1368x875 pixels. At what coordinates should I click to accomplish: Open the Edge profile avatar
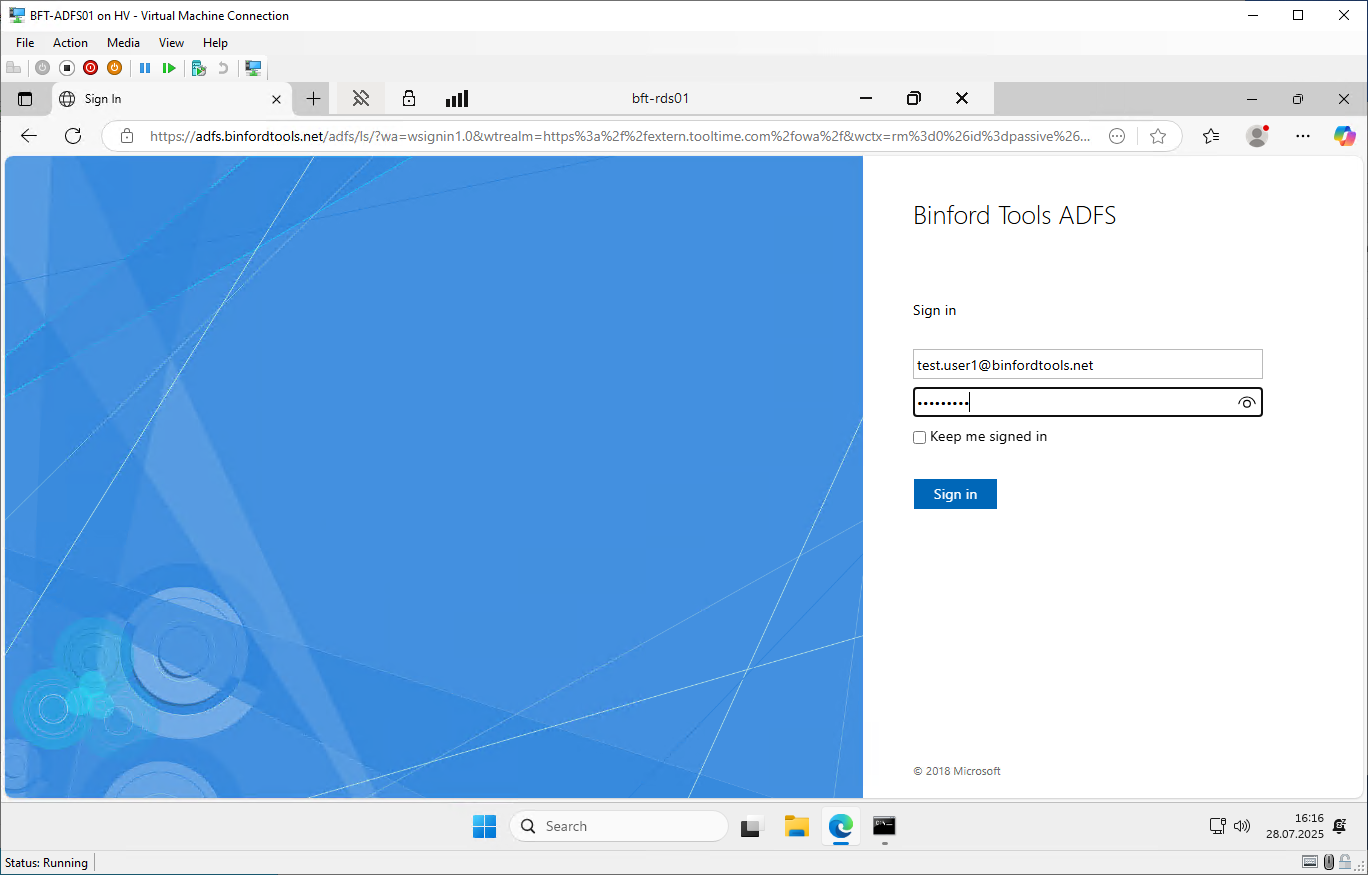coord(1257,136)
